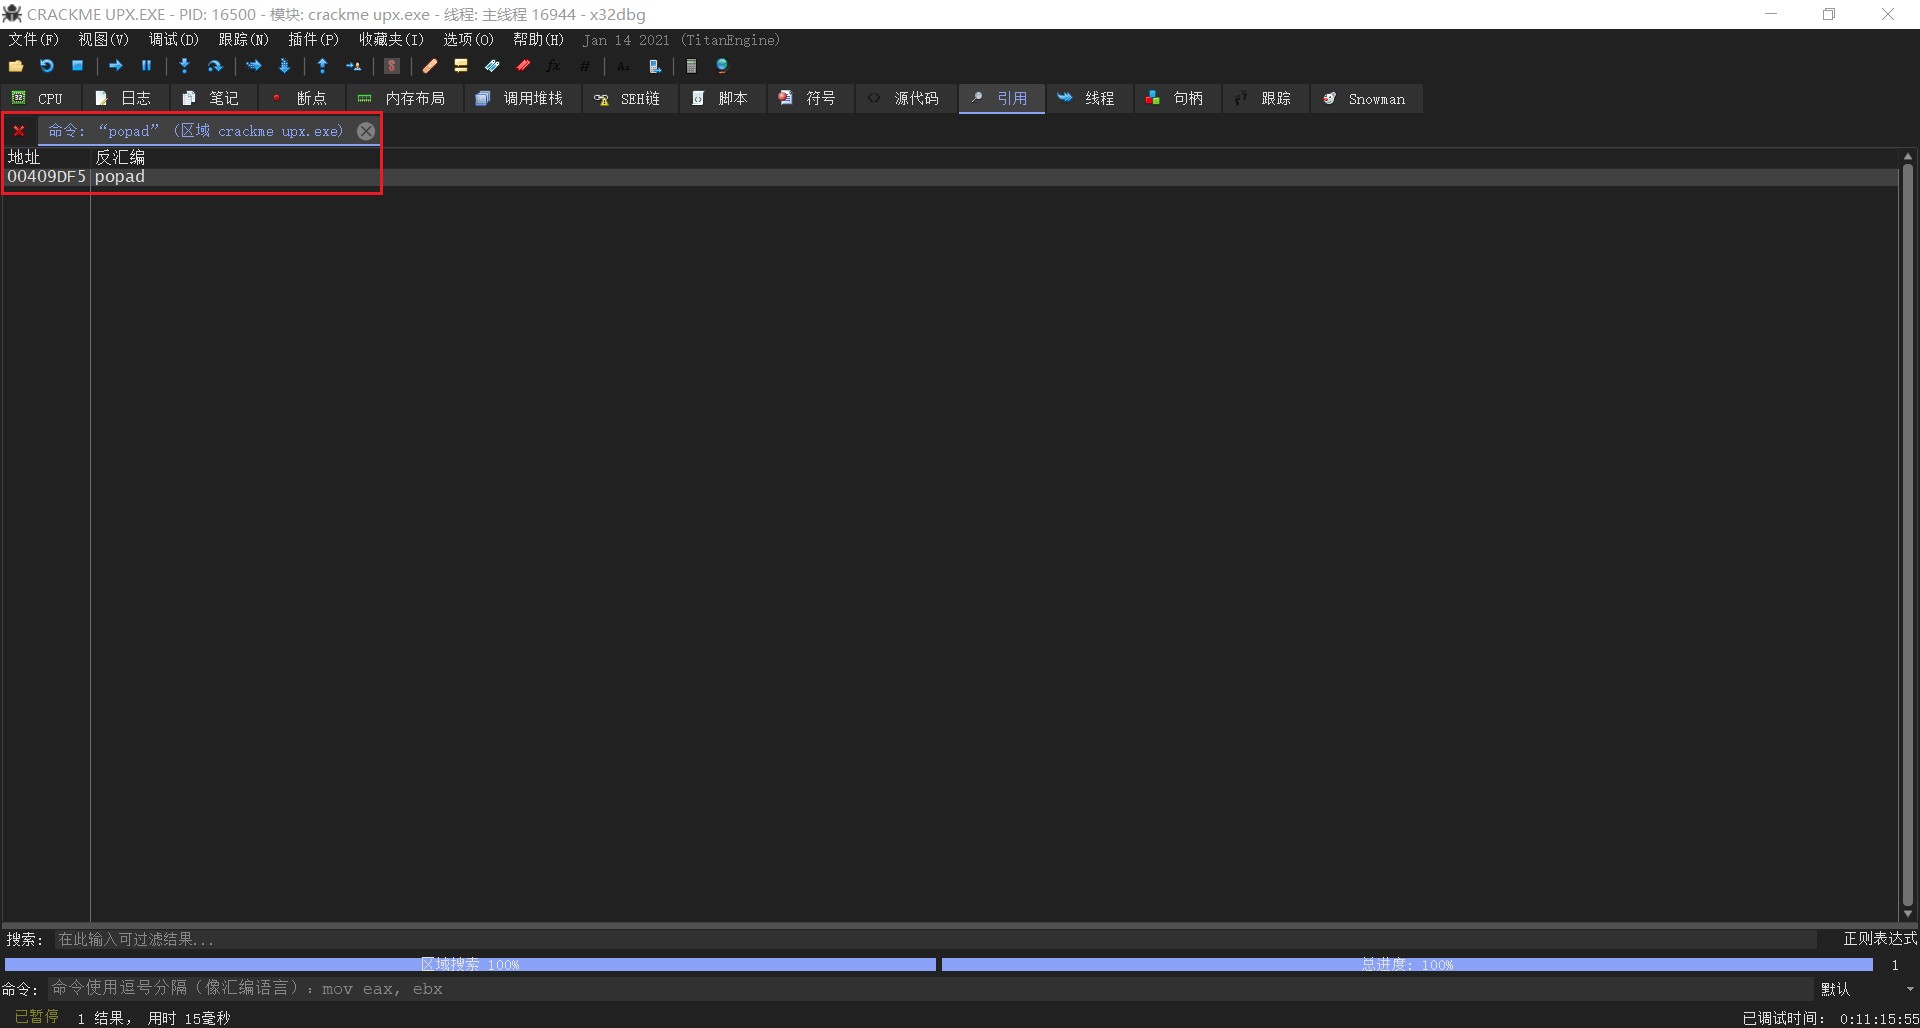Switch to the CPU tab

[38, 98]
